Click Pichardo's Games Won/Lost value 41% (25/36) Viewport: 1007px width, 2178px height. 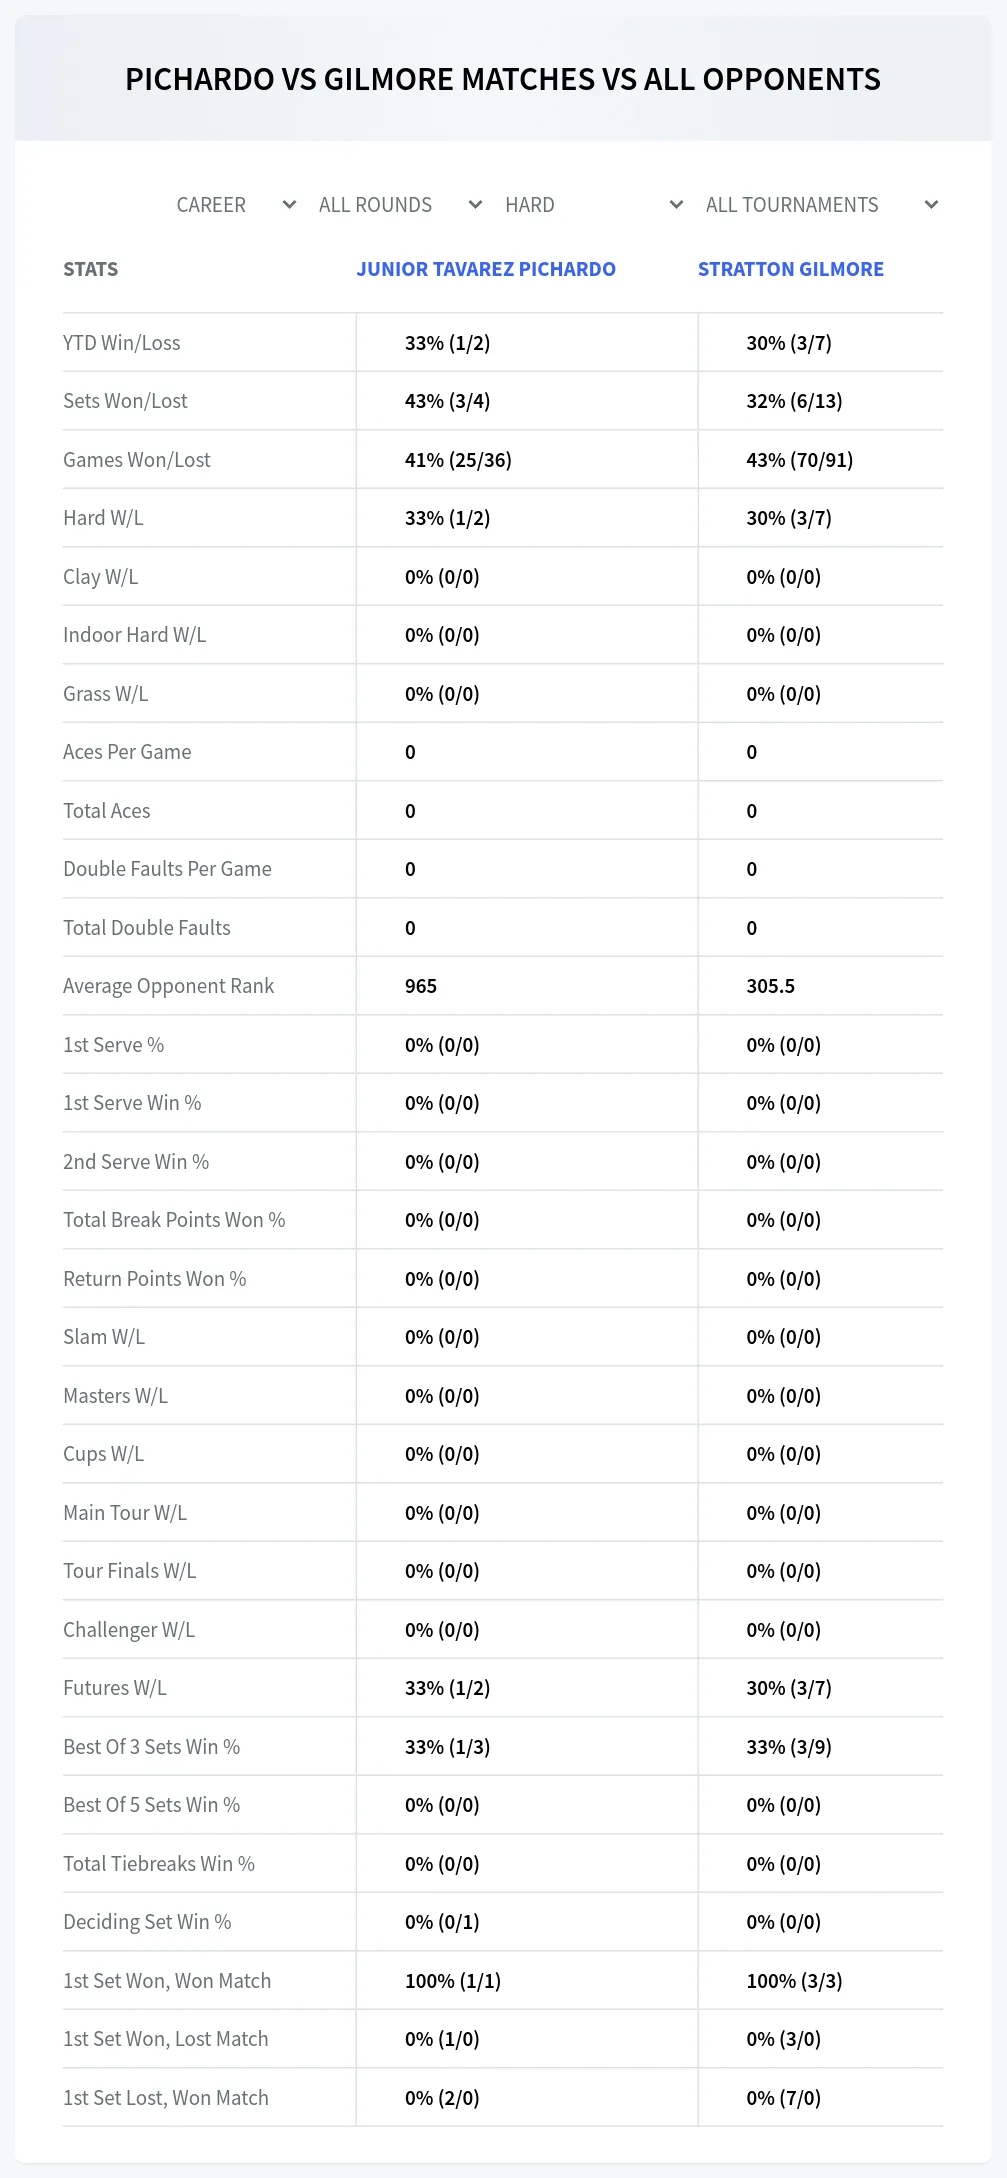(458, 460)
